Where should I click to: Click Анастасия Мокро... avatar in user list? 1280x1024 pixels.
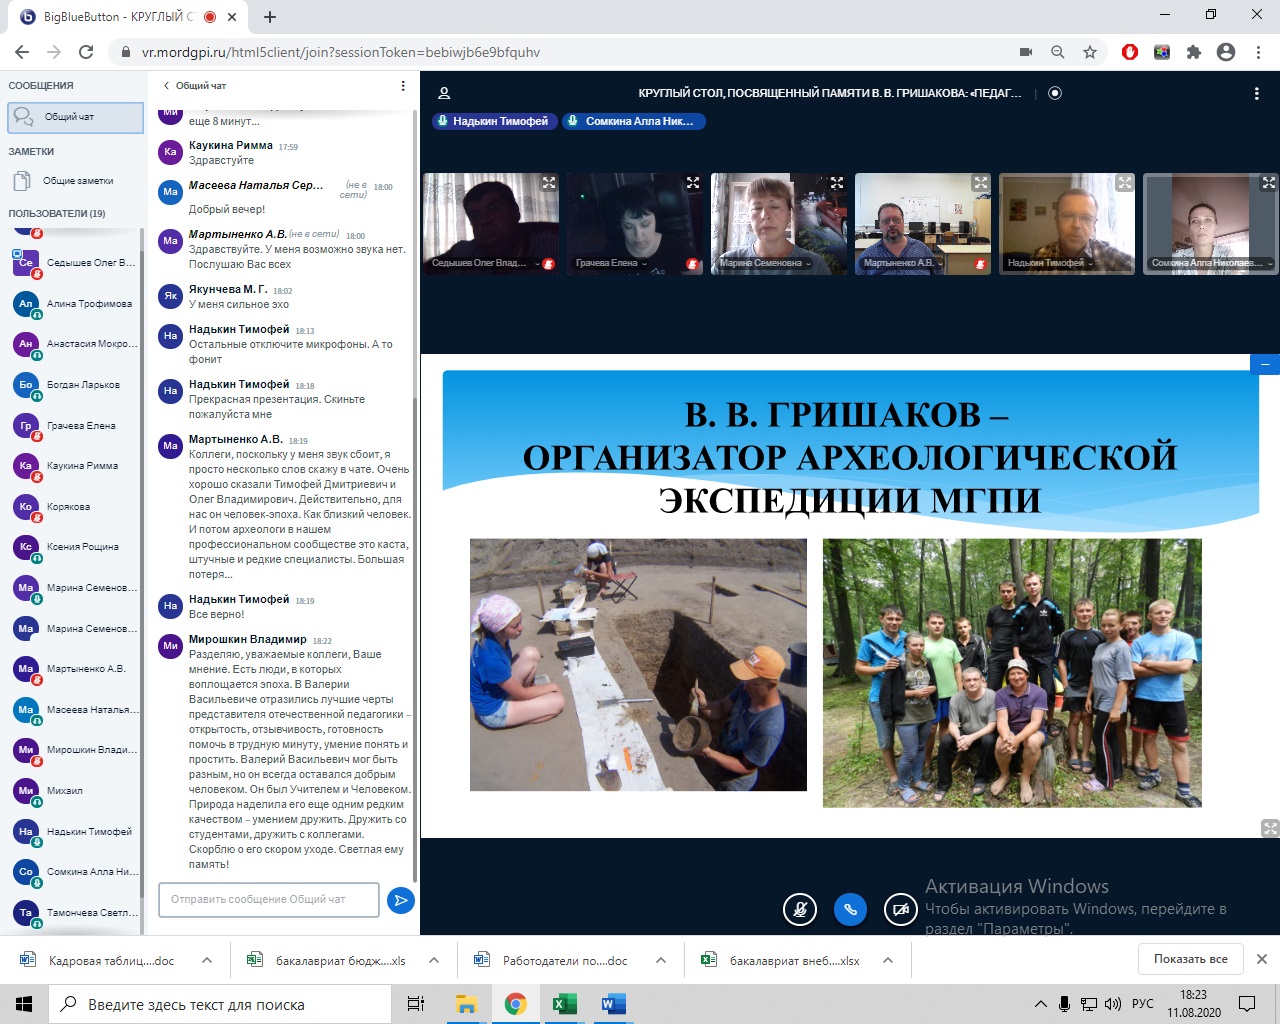pyautogui.click(x=26, y=344)
